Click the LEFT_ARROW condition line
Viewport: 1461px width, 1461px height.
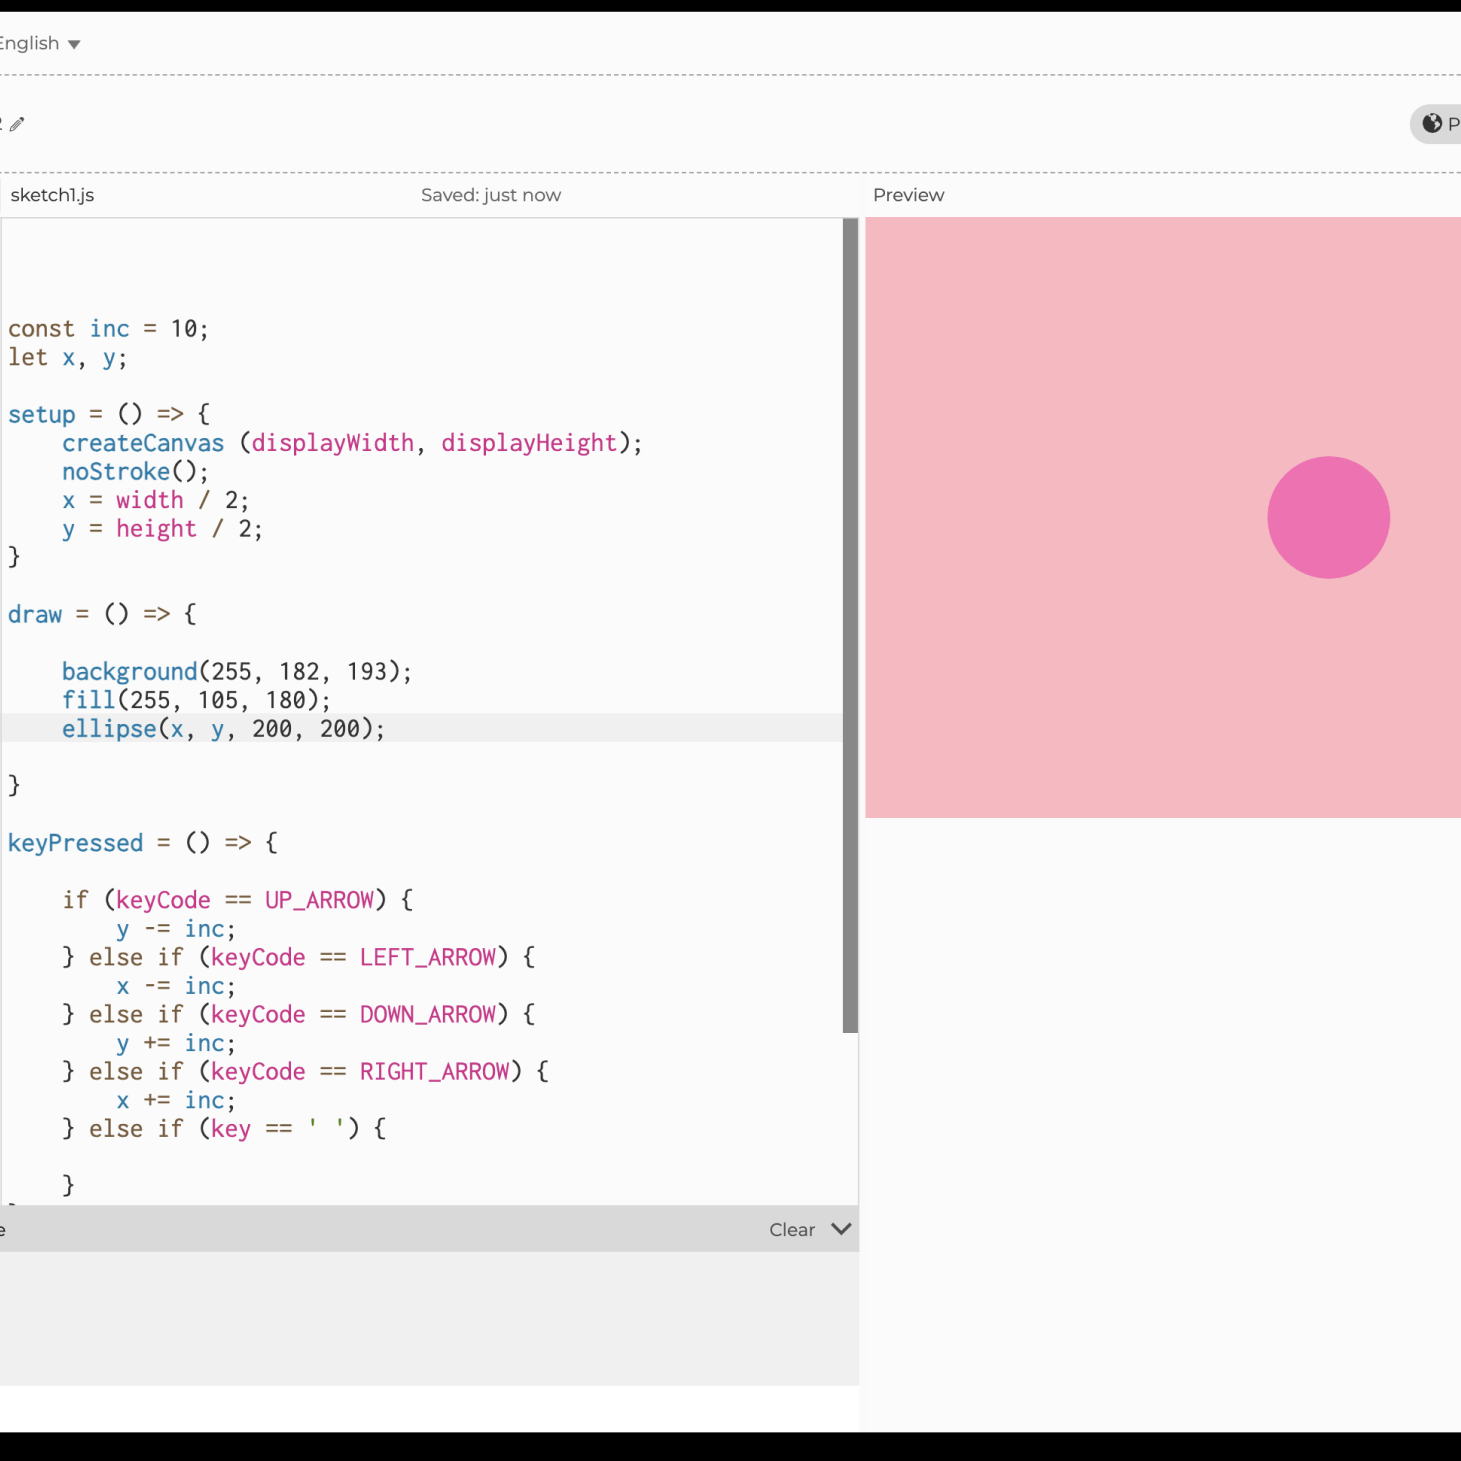click(x=298, y=957)
